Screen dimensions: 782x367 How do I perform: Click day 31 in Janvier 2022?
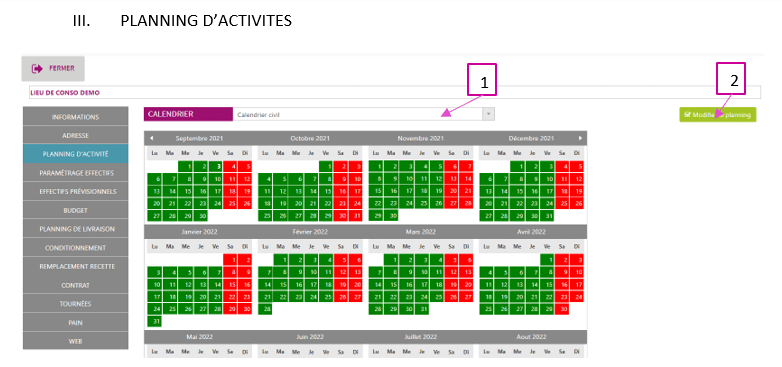coord(155,322)
